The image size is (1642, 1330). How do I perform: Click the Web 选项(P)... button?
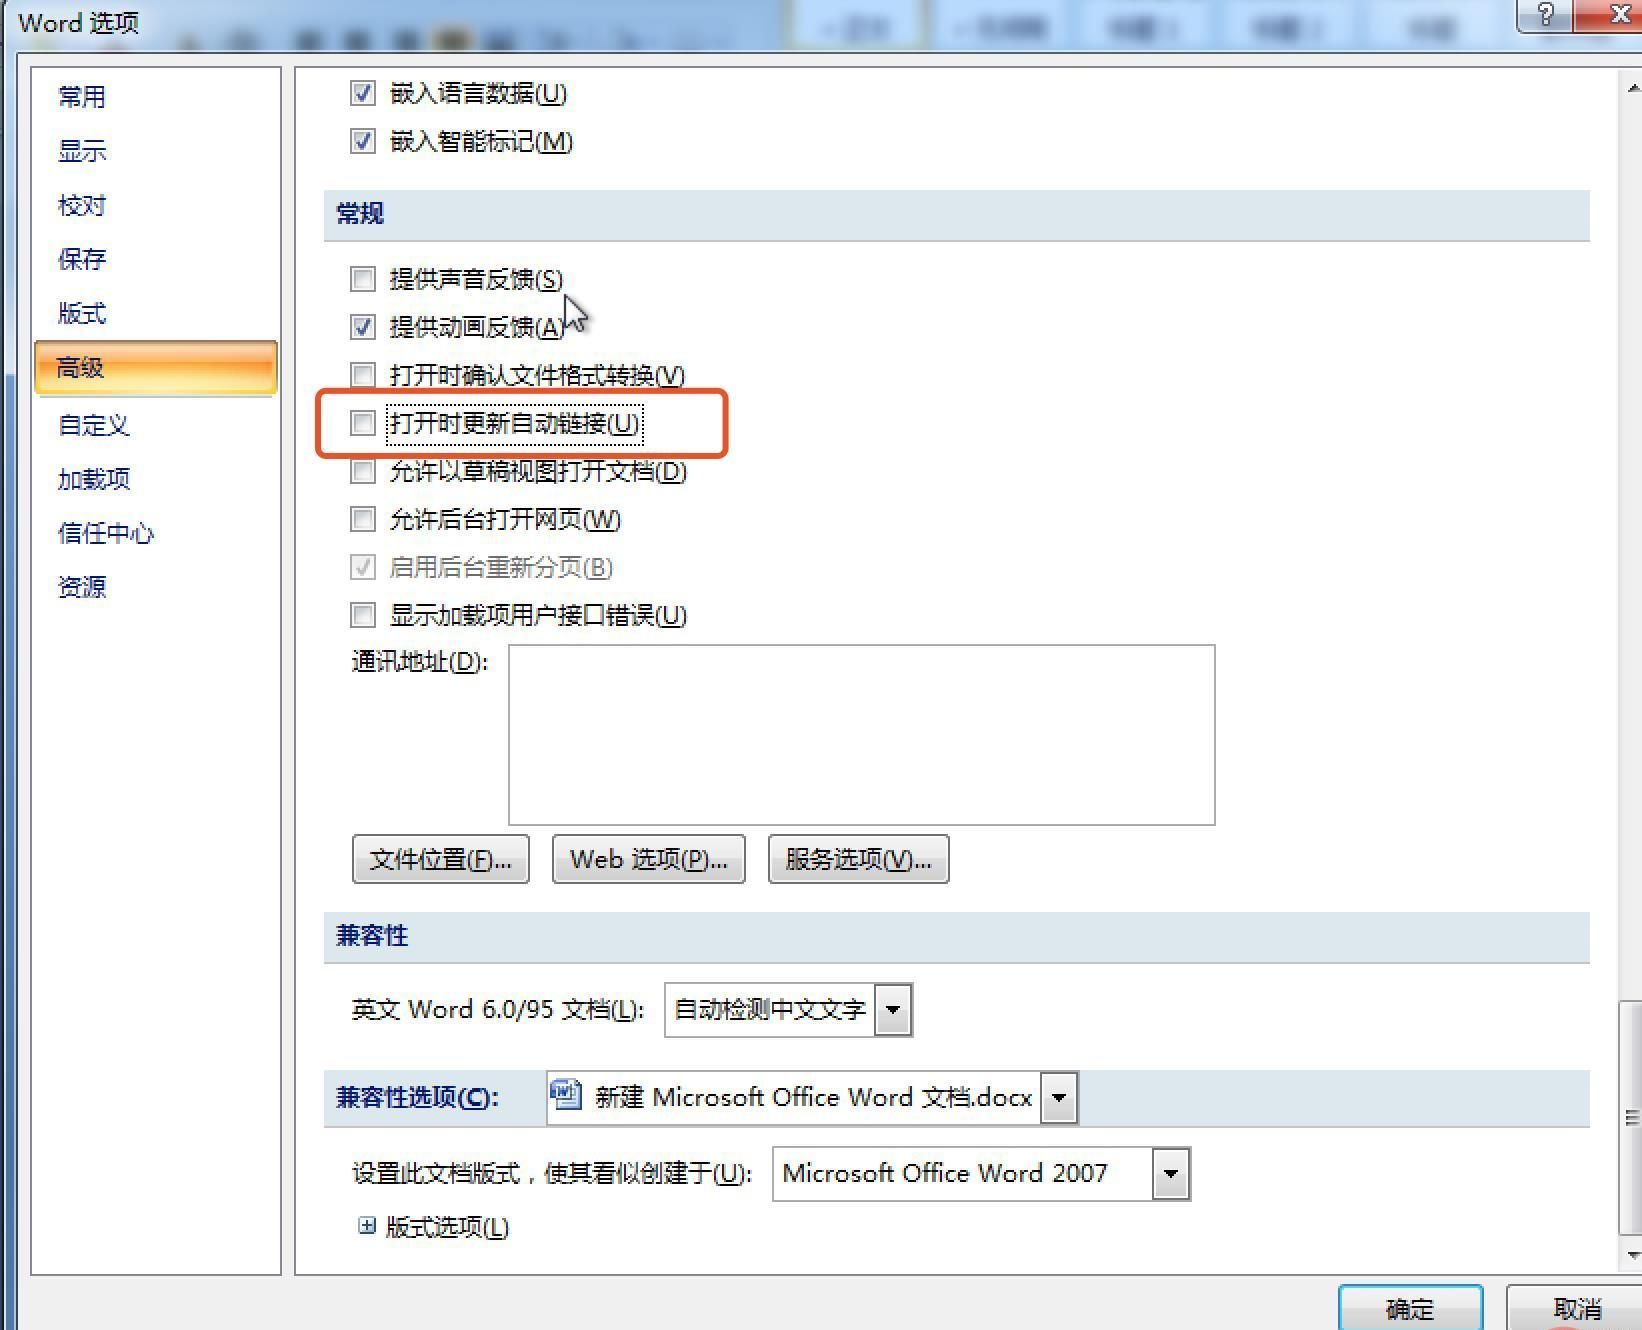[x=649, y=859]
